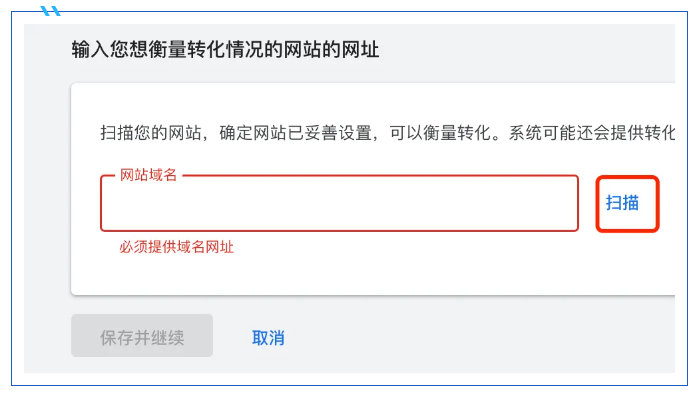Screen dimensions: 698x396
Task: Click gray background right of 取消
Action: pos(481,336)
